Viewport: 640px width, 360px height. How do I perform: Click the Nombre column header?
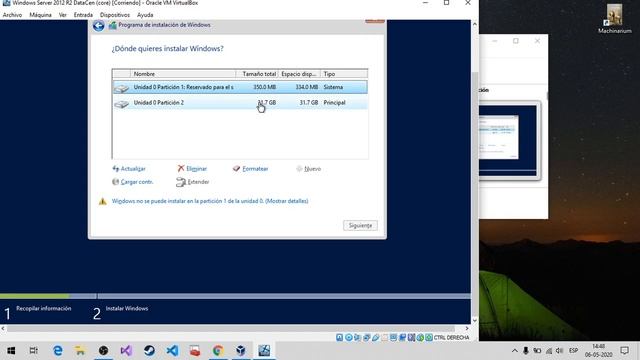tap(183, 74)
